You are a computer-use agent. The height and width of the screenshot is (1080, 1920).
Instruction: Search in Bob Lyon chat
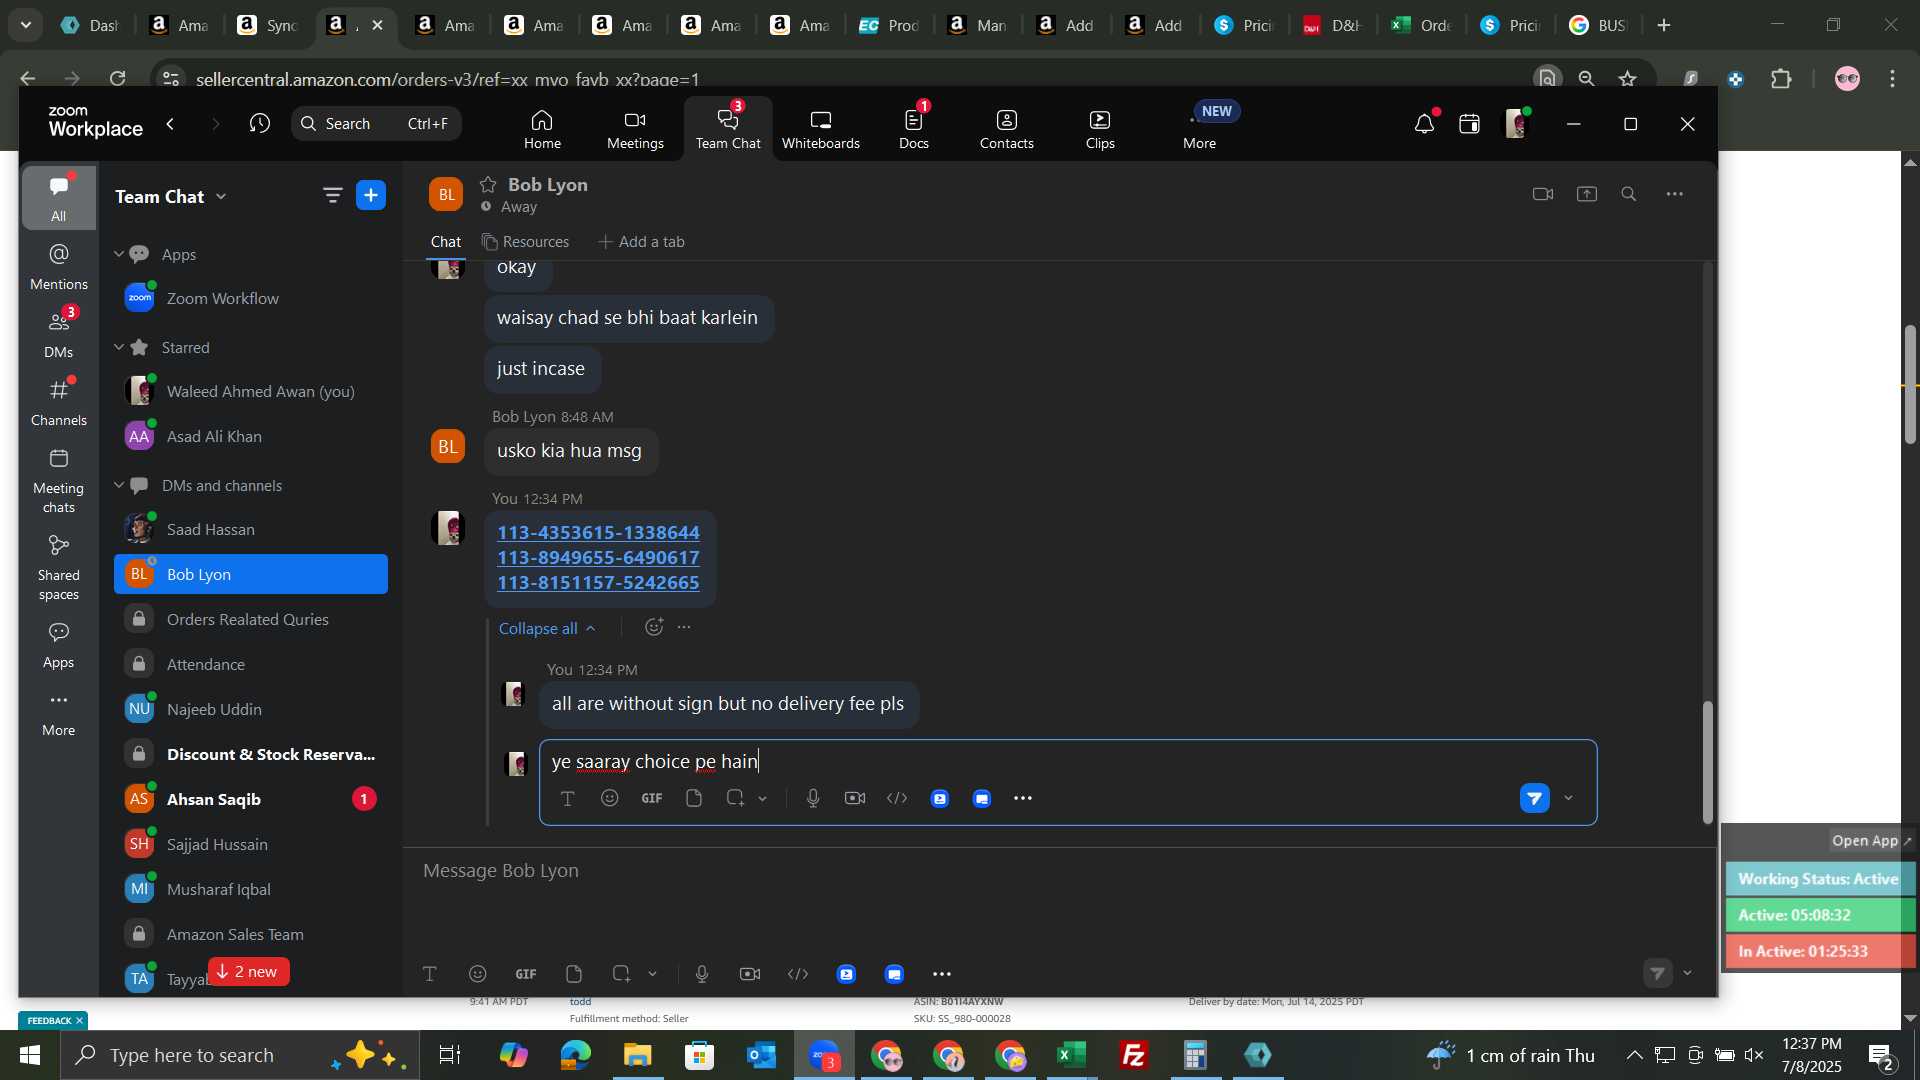[x=1629, y=194]
